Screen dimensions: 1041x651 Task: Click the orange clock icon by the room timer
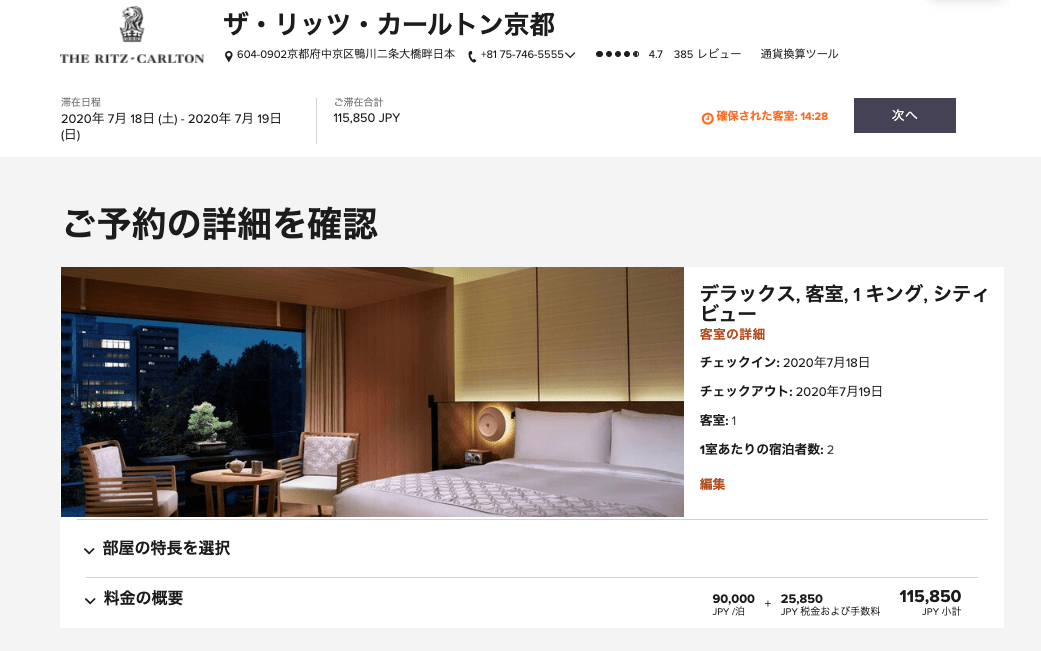[x=708, y=118]
